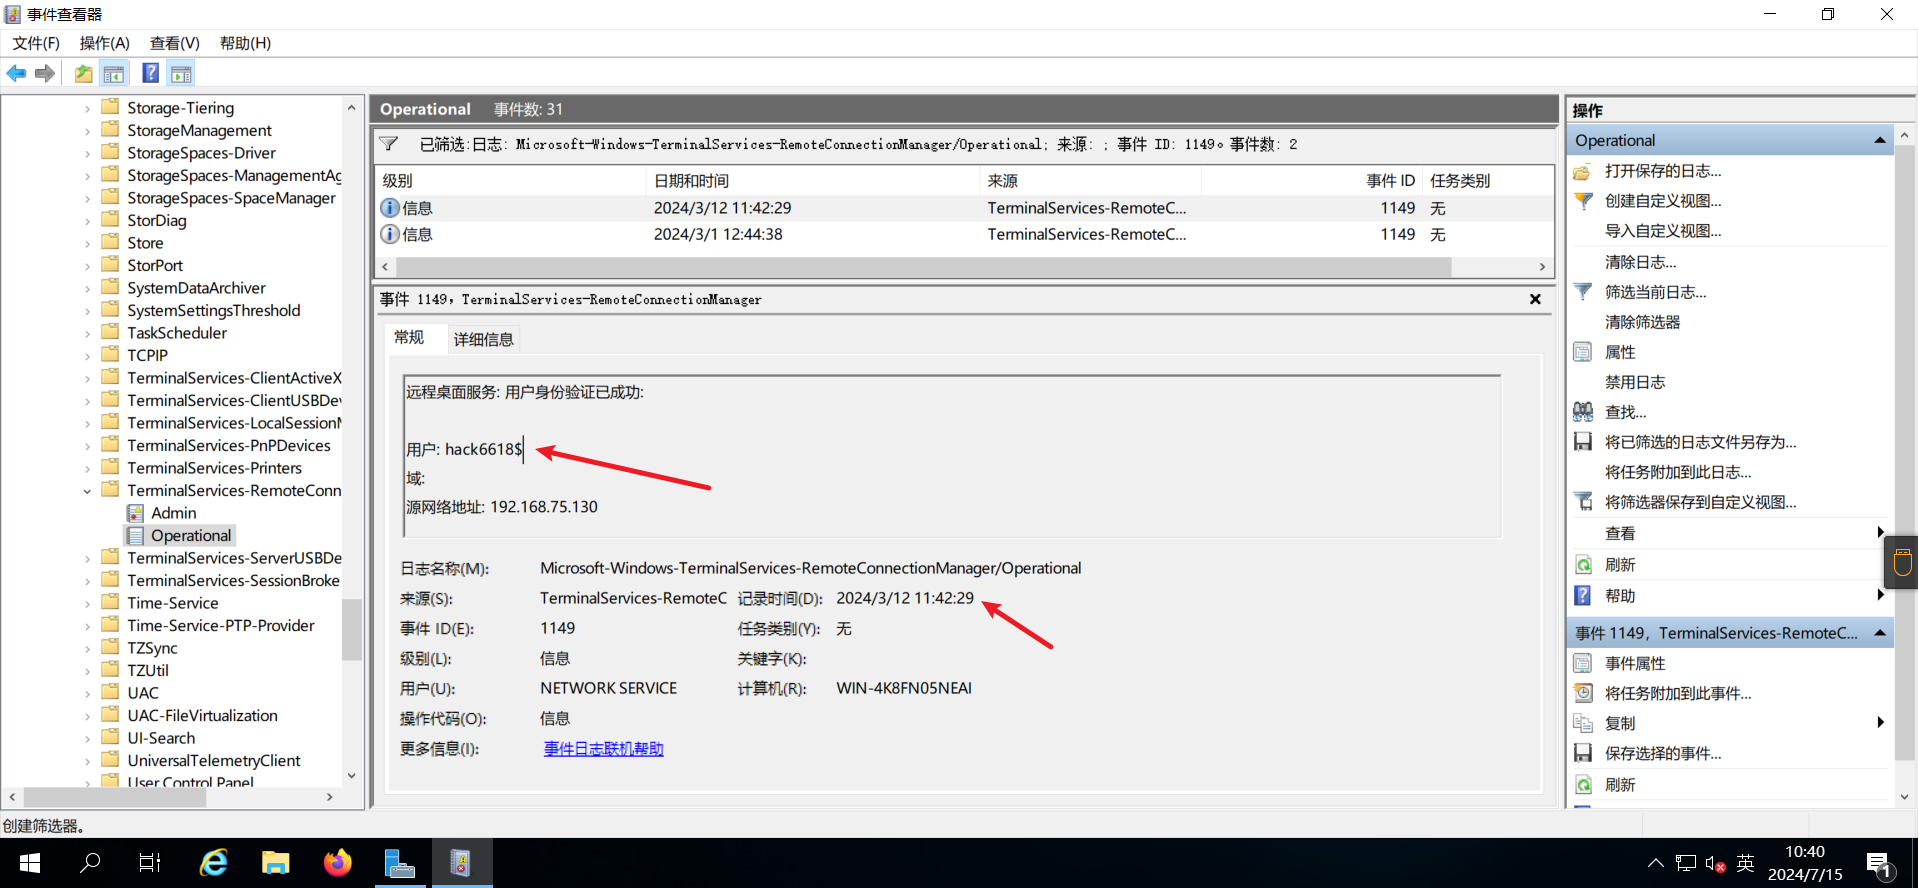Viewport: 1918px width, 888px height.
Task: Click the 查找 binoculars icon
Action: coord(1583,412)
